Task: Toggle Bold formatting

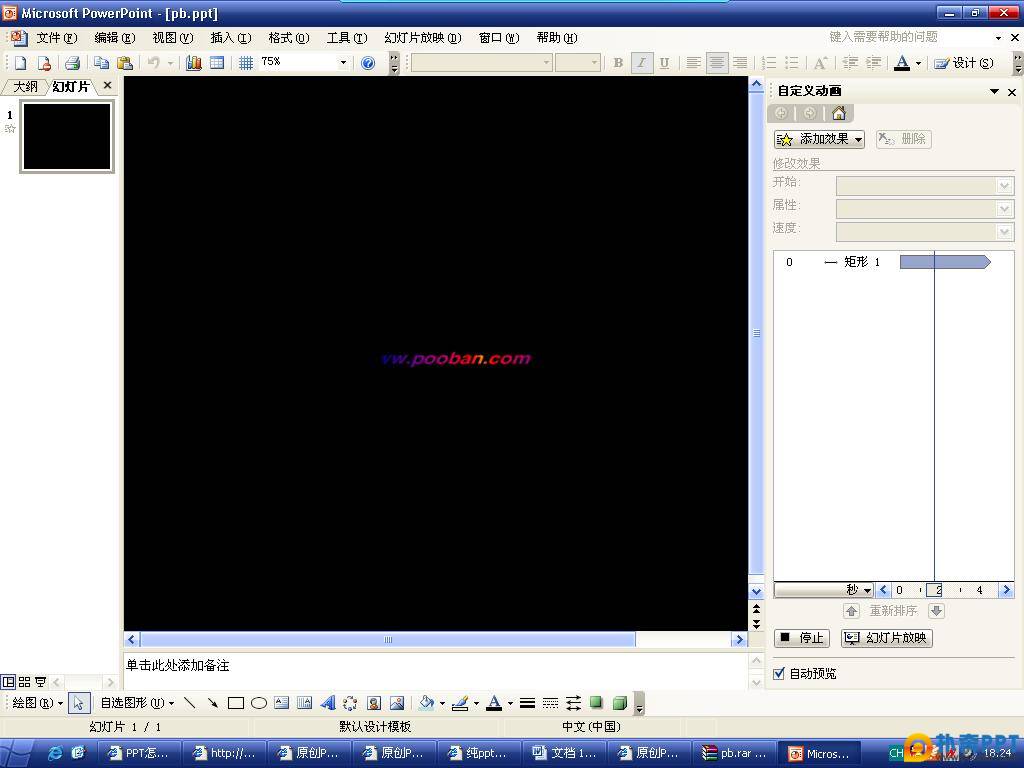Action: pyautogui.click(x=618, y=63)
